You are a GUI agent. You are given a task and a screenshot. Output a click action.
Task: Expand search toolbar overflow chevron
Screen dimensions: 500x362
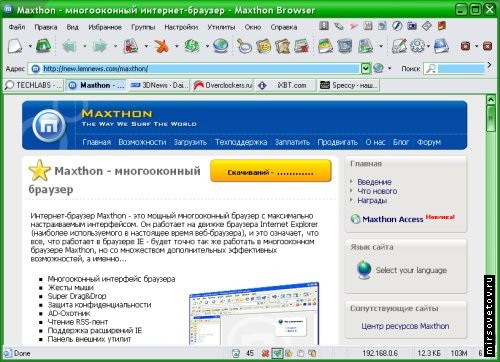tap(489, 65)
